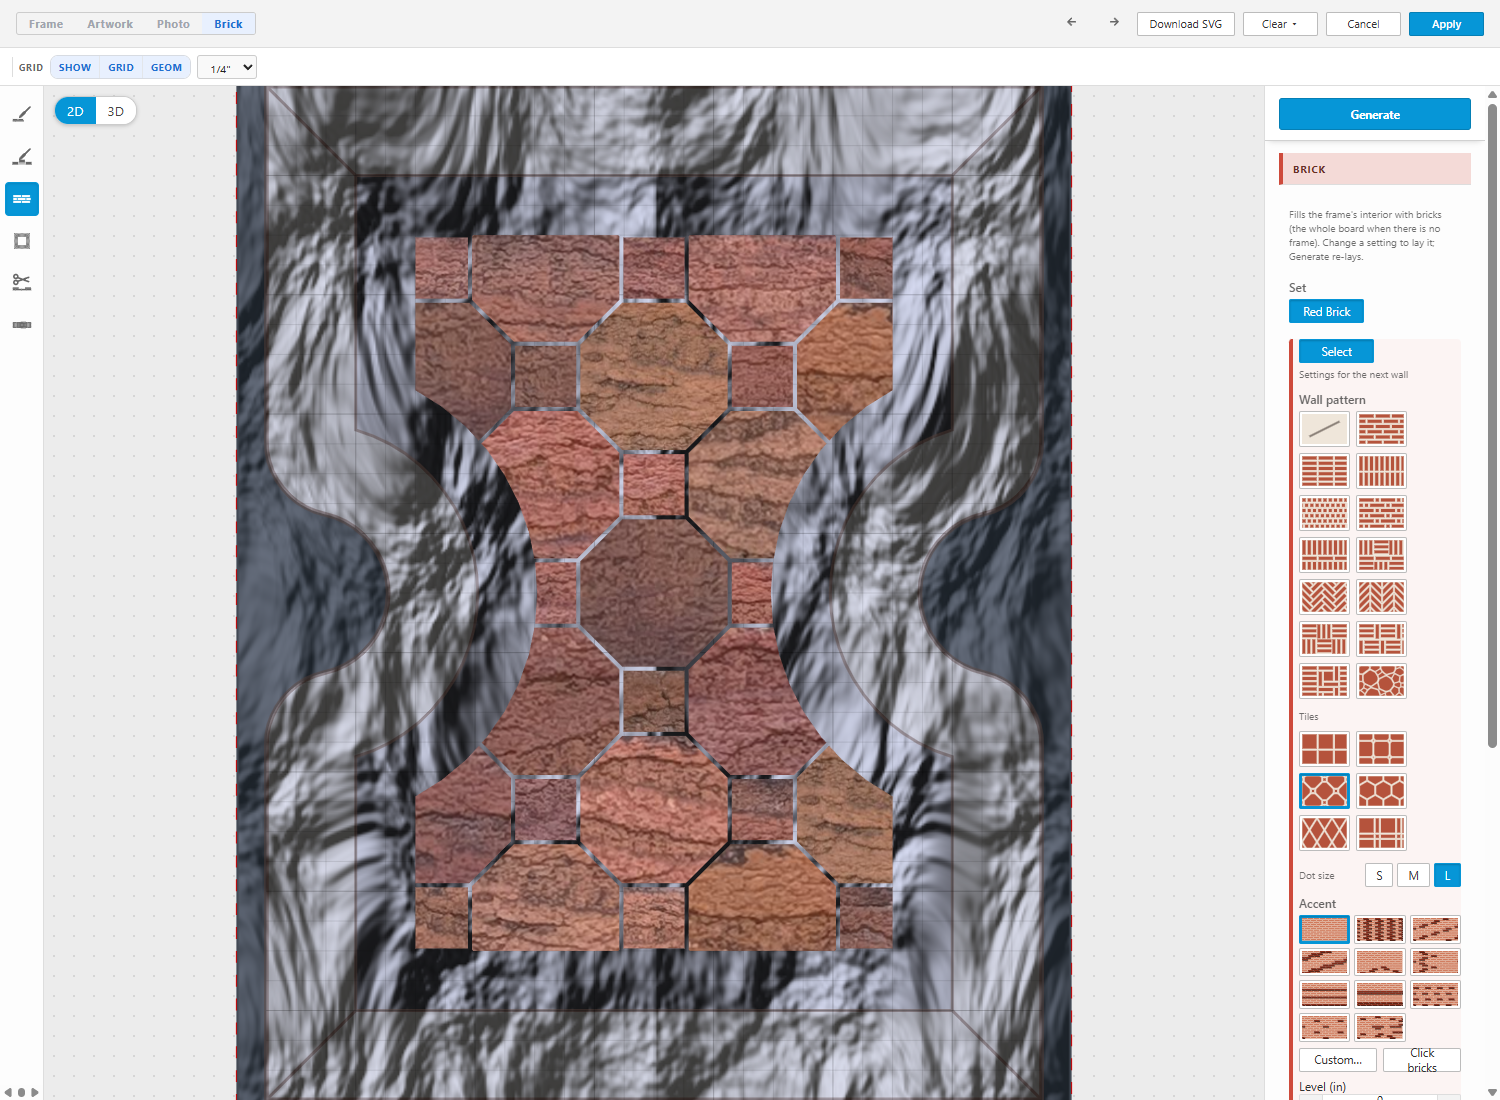
Task: Choose the chevron wall pattern
Action: click(x=1382, y=597)
